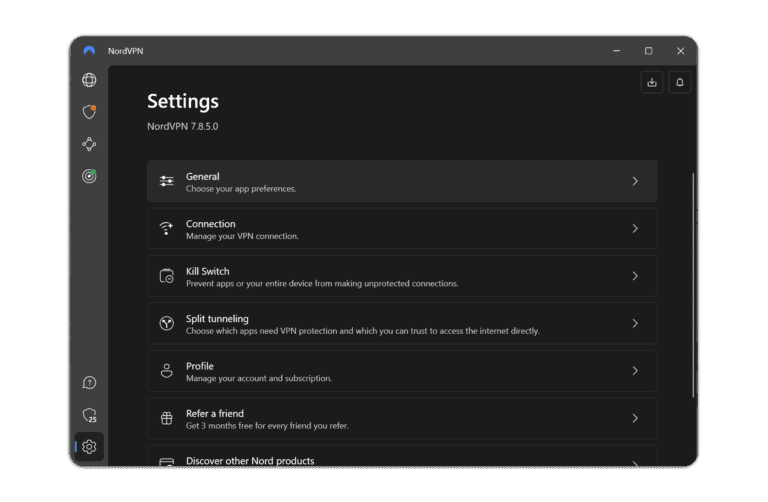The height and width of the screenshot is (502, 768).
Task: Click the Settings page heading
Action: [183, 101]
